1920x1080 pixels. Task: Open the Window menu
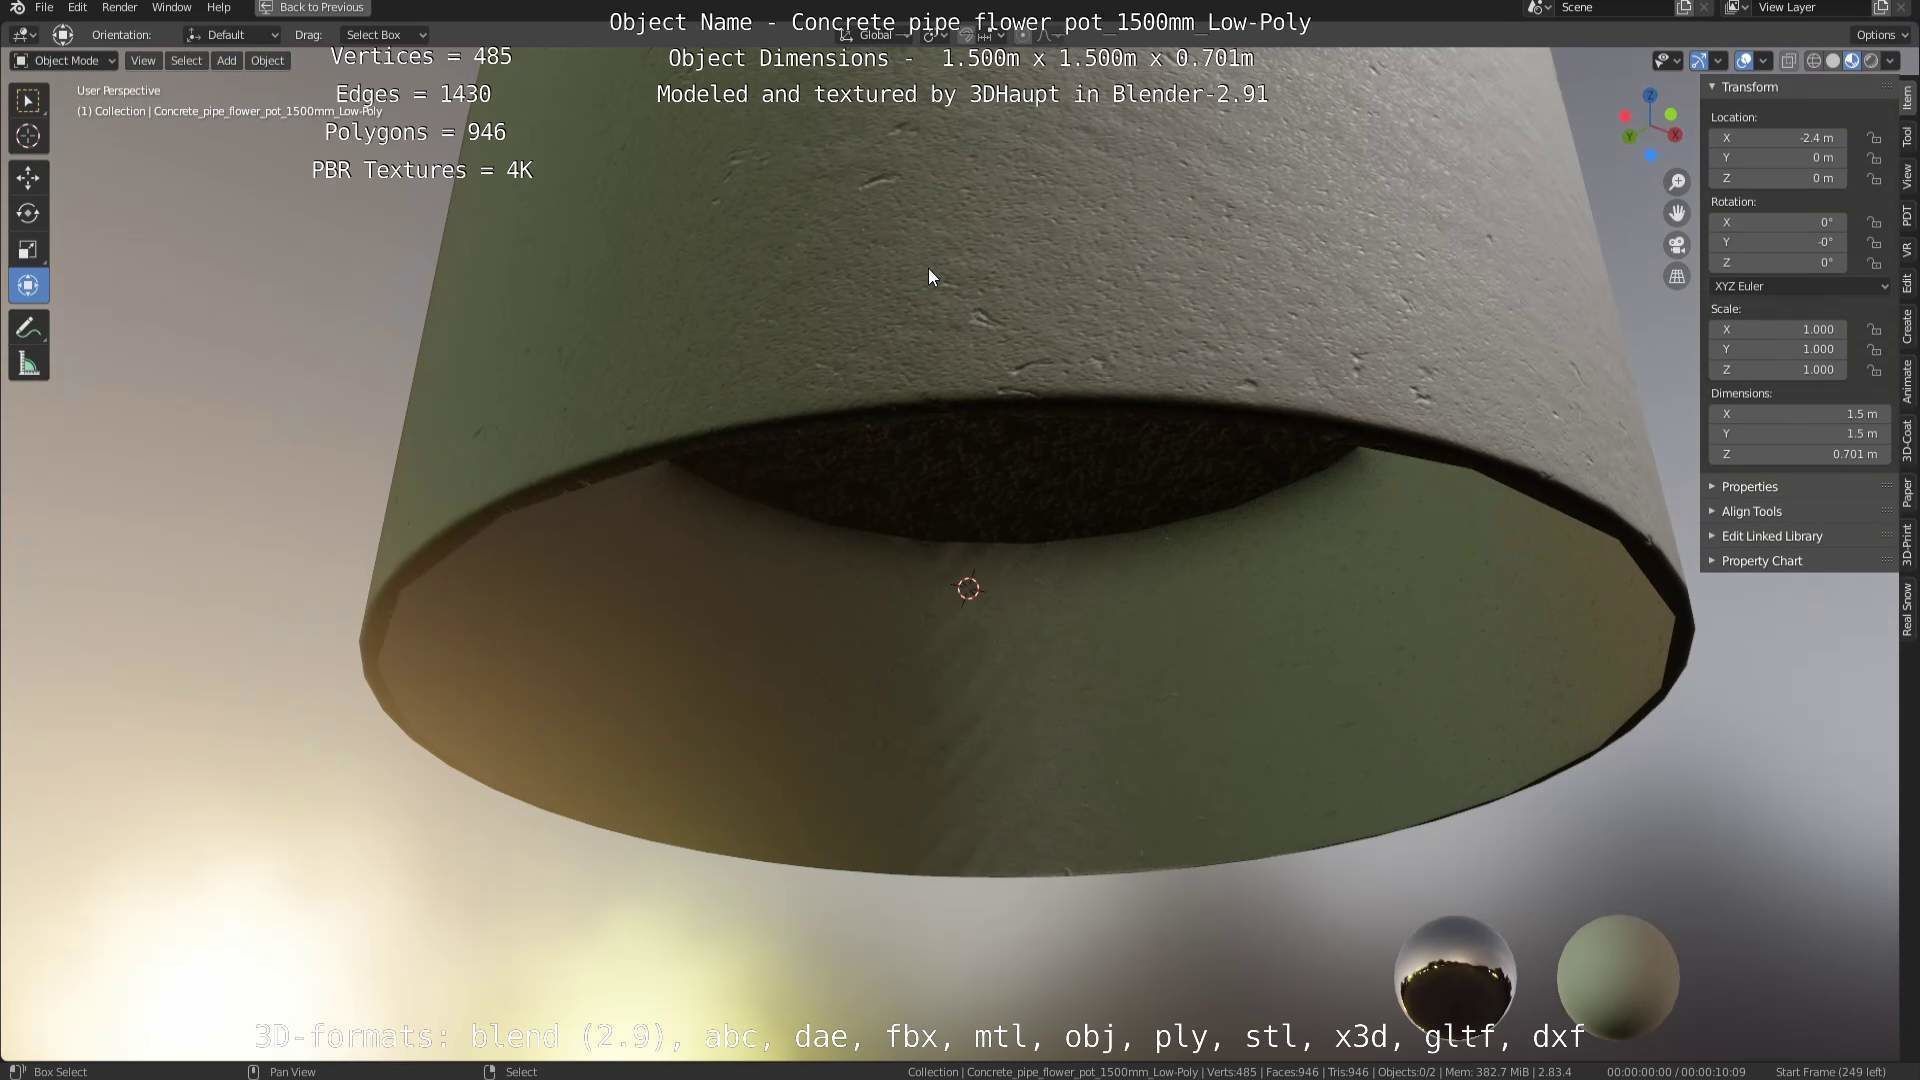(x=171, y=7)
